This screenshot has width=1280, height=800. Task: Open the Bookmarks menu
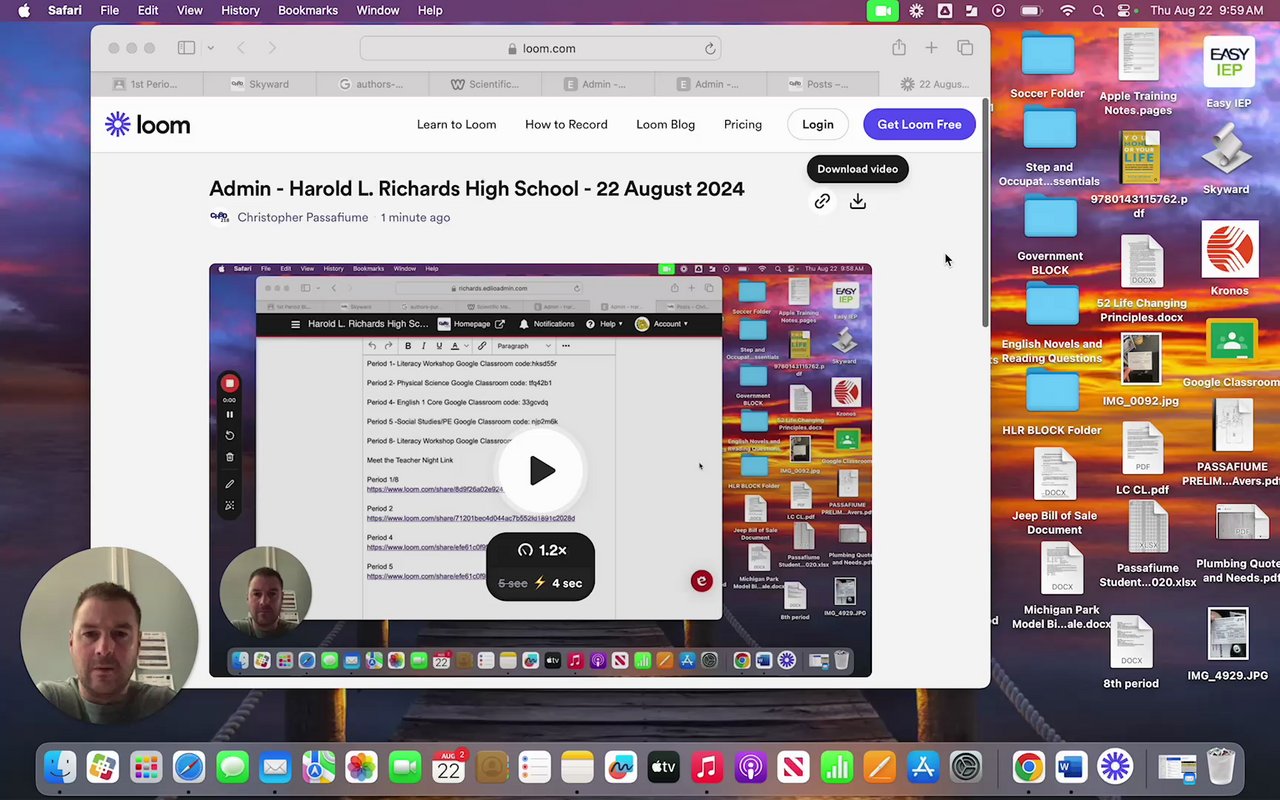(307, 10)
